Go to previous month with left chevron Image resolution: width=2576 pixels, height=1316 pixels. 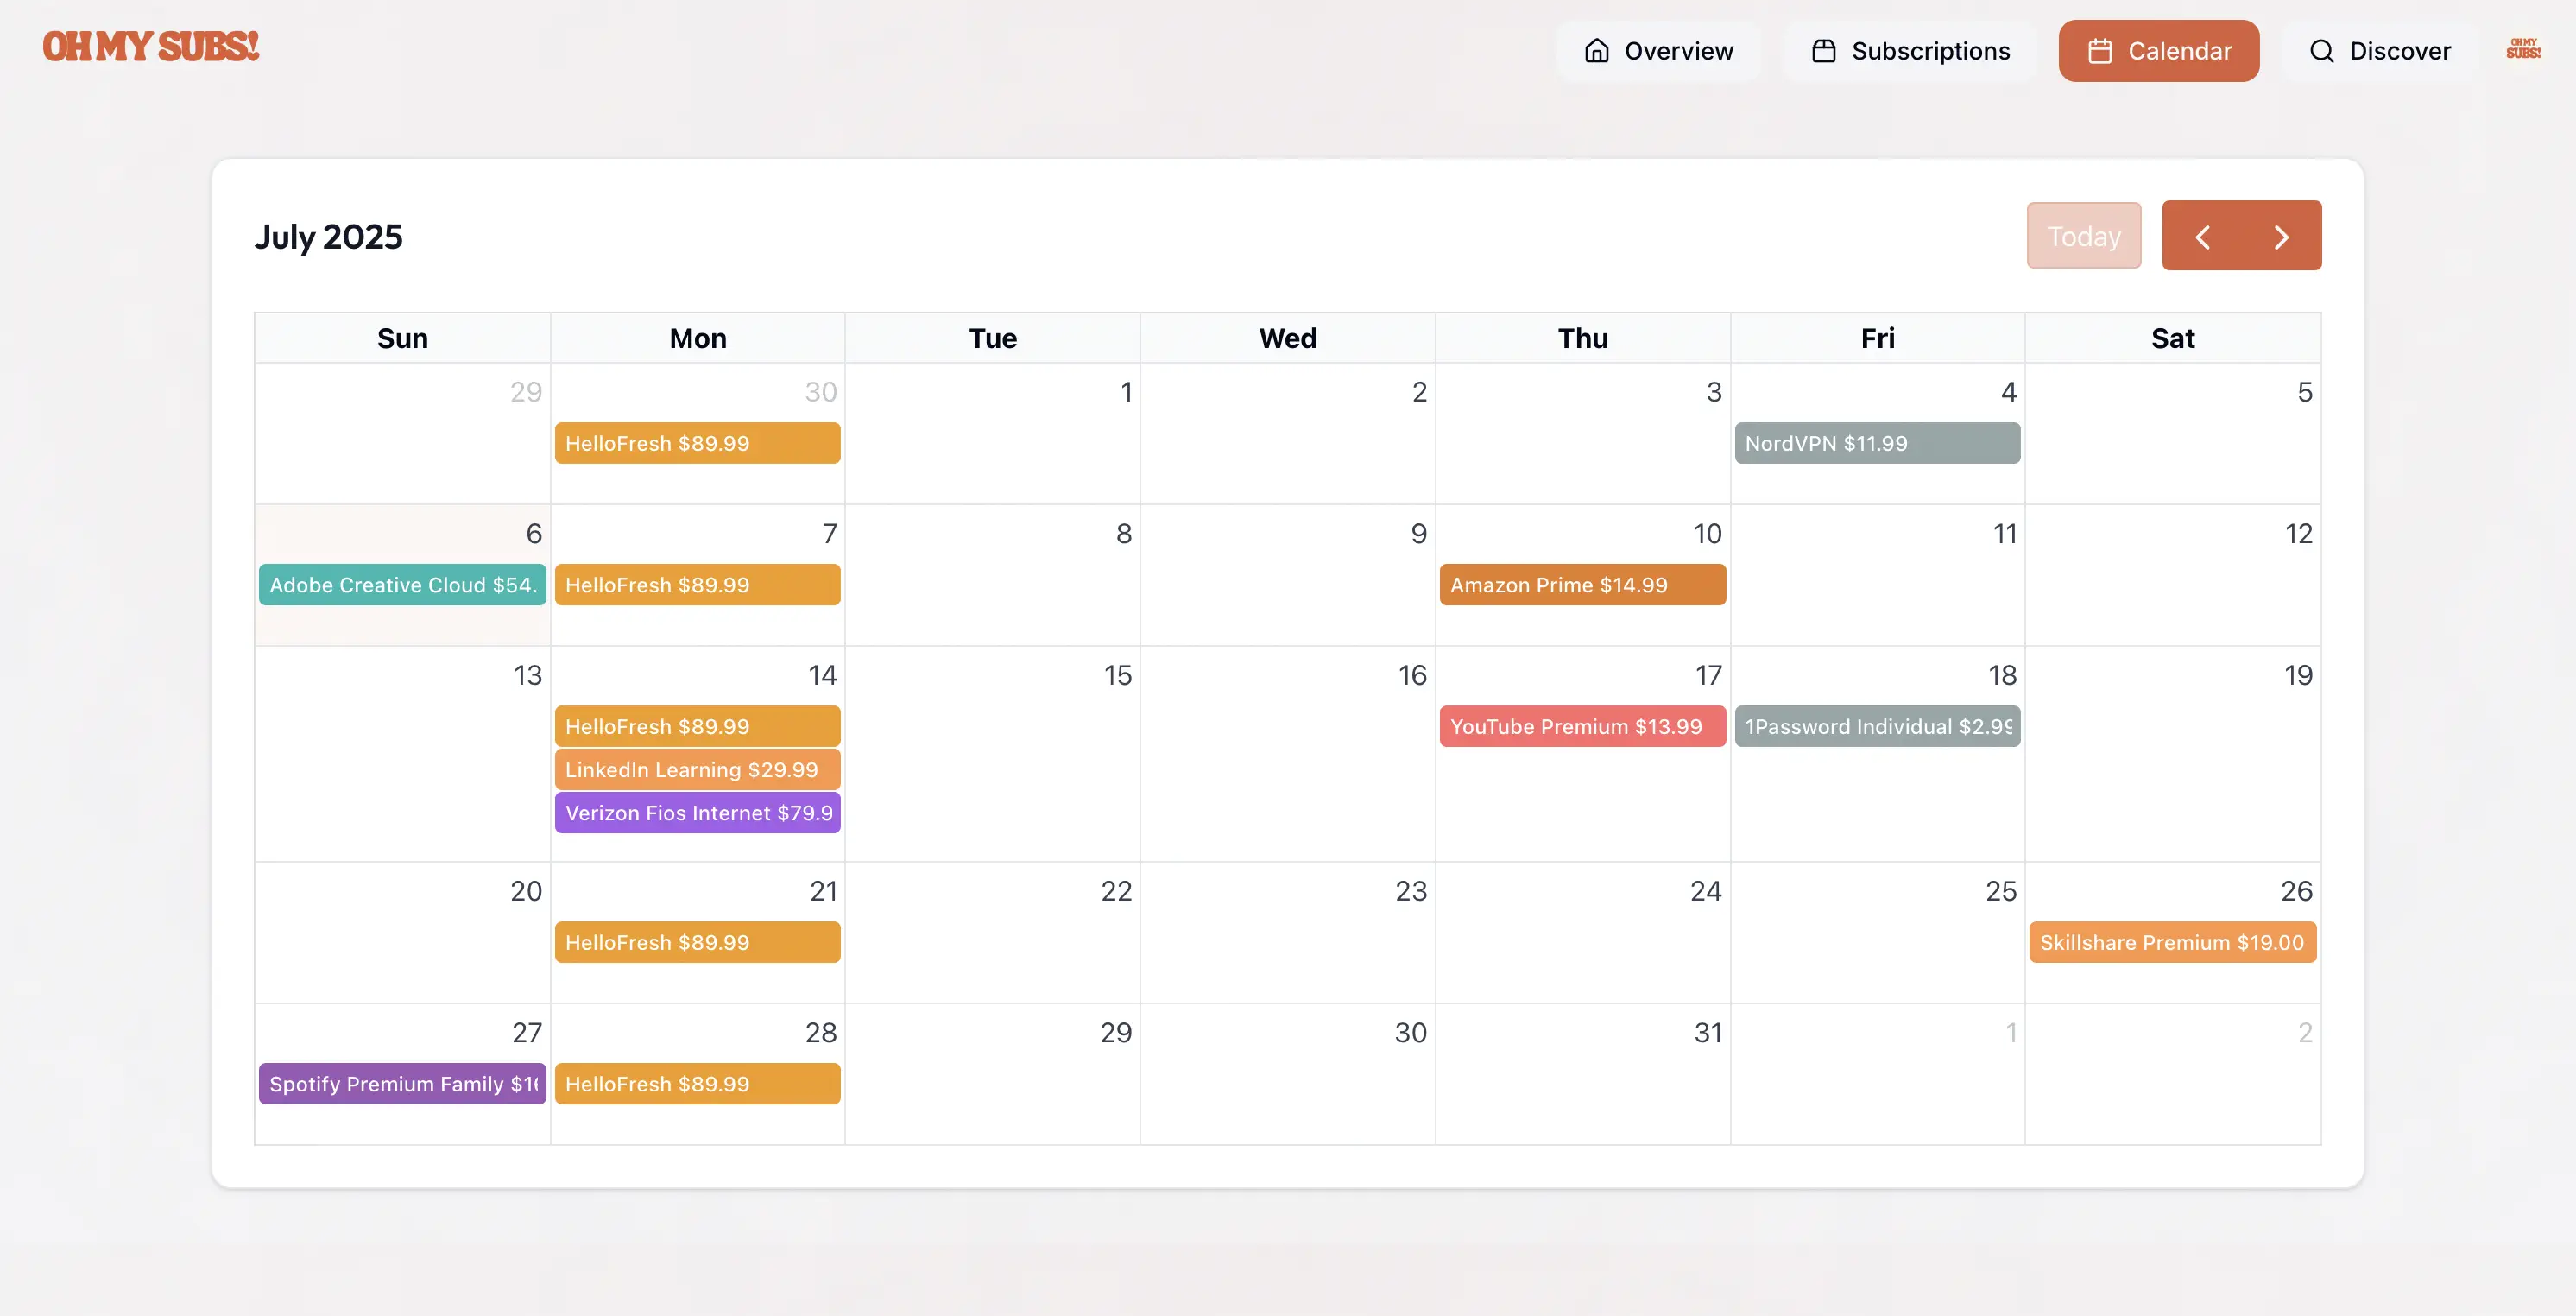[2202, 237]
